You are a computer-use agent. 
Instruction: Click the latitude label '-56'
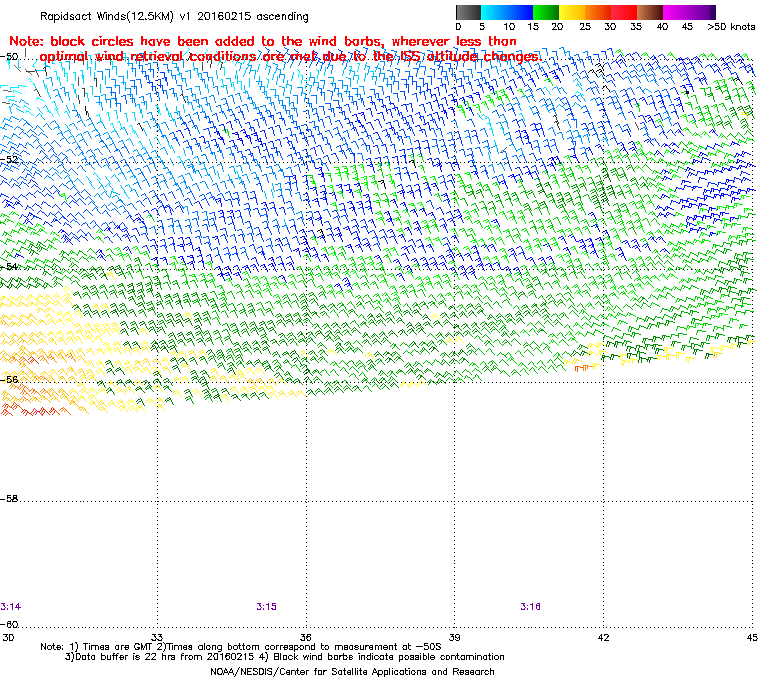point(9,379)
